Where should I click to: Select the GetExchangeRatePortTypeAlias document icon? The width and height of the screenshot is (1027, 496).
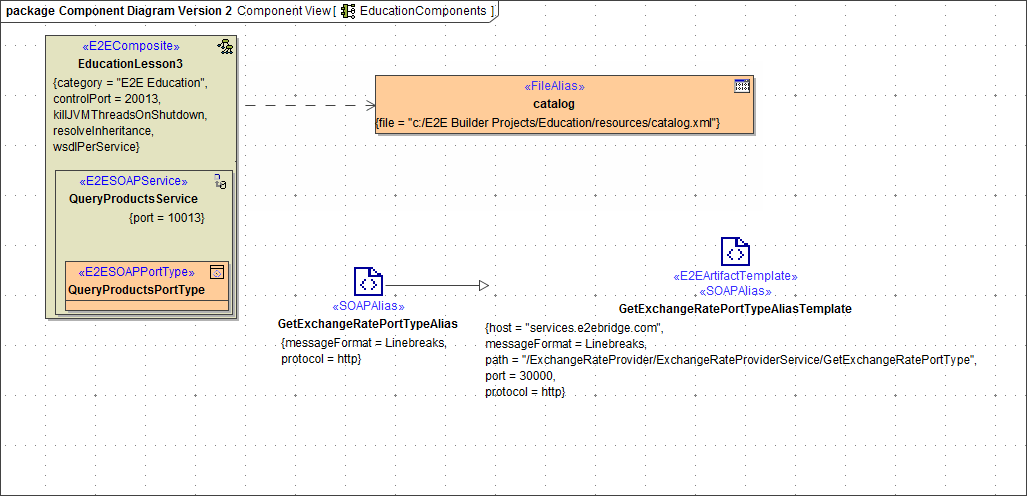pyautogui.click(x=368, y=282)
